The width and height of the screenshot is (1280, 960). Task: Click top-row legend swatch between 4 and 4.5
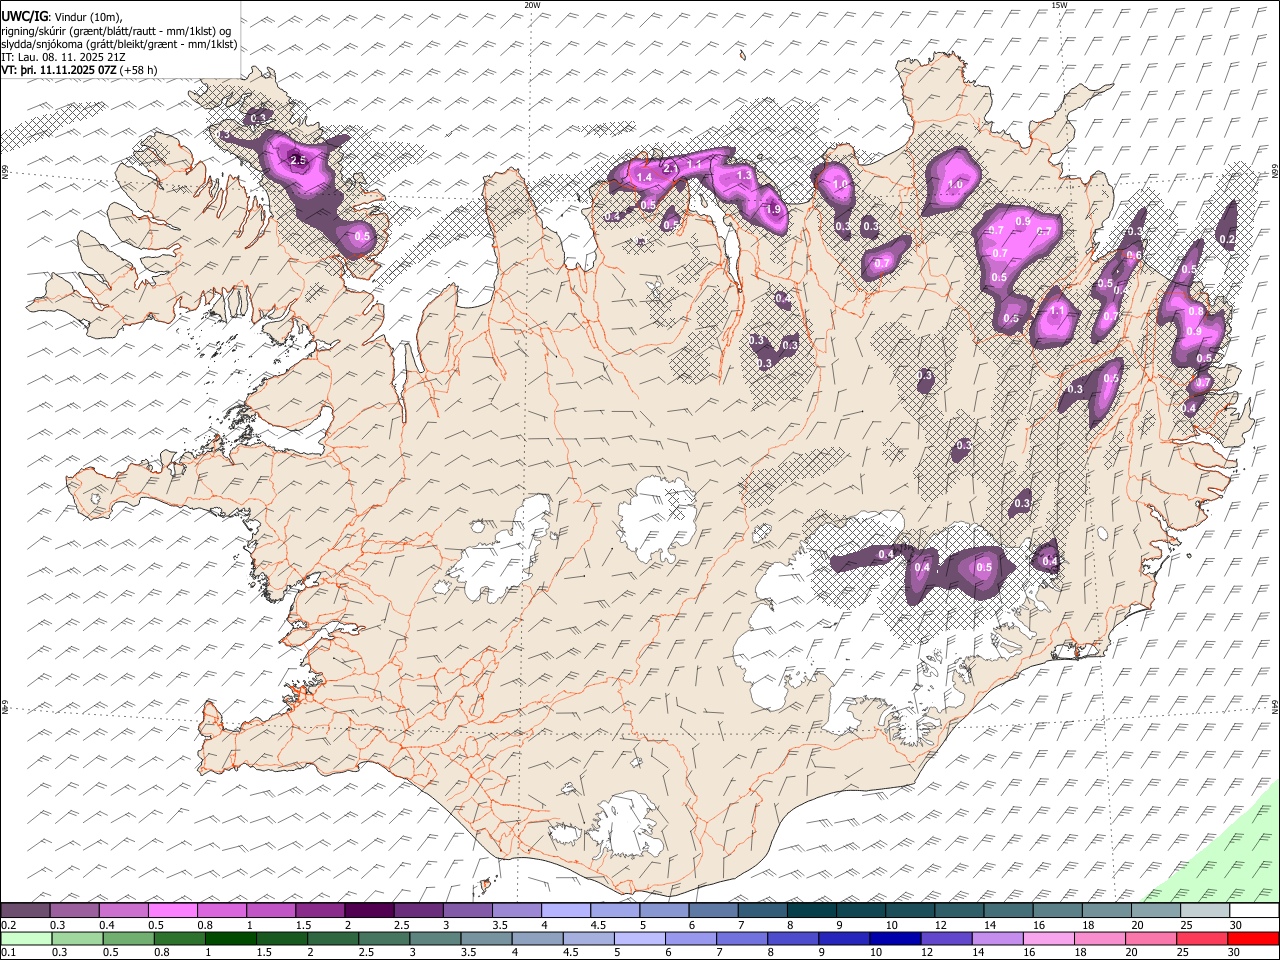coord(566,911)
